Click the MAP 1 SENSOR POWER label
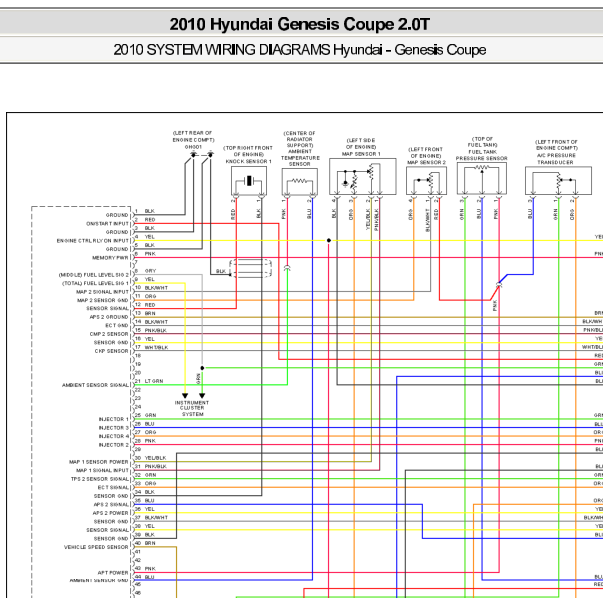This screenshot has height=598, width=603. [99, 462]
